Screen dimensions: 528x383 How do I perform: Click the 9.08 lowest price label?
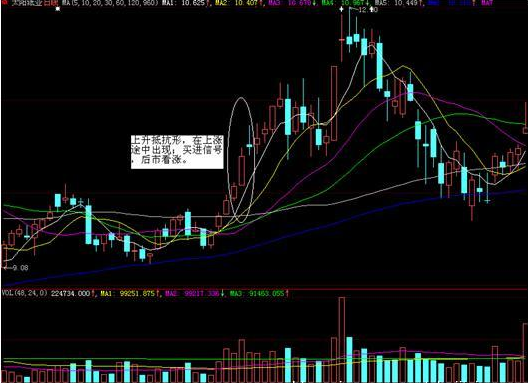(20, 268)
